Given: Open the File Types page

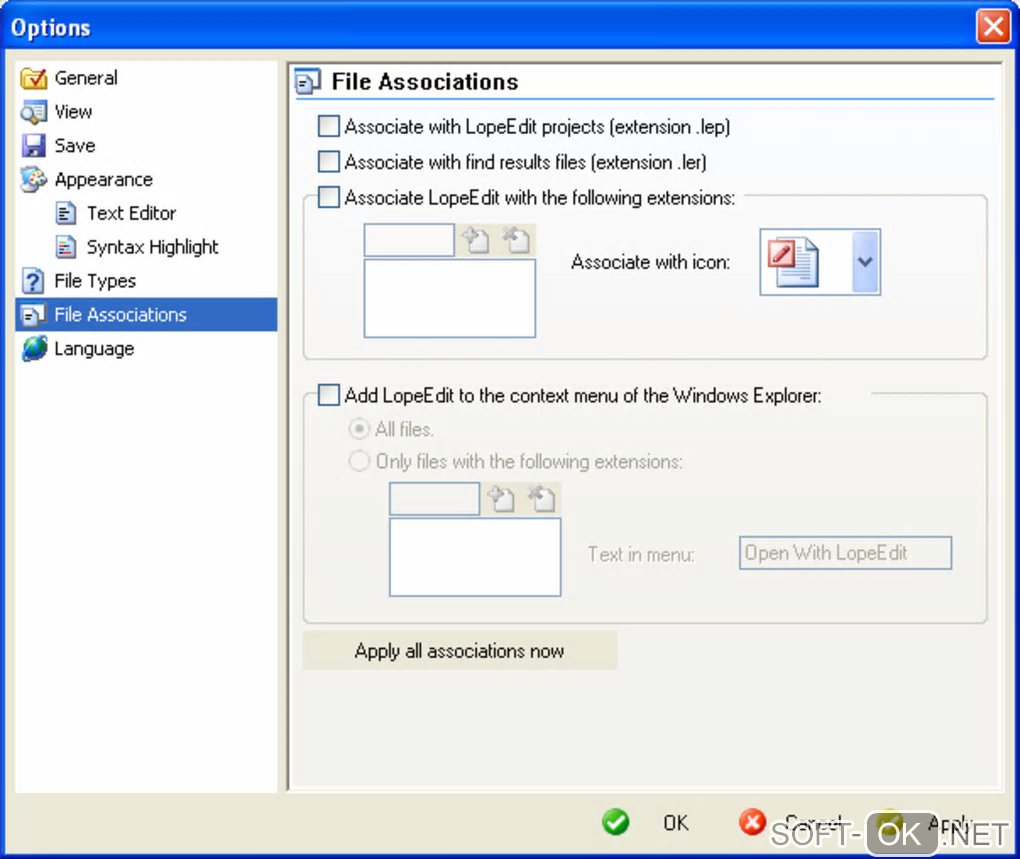Looking at the screenshot, I should 95,281.
